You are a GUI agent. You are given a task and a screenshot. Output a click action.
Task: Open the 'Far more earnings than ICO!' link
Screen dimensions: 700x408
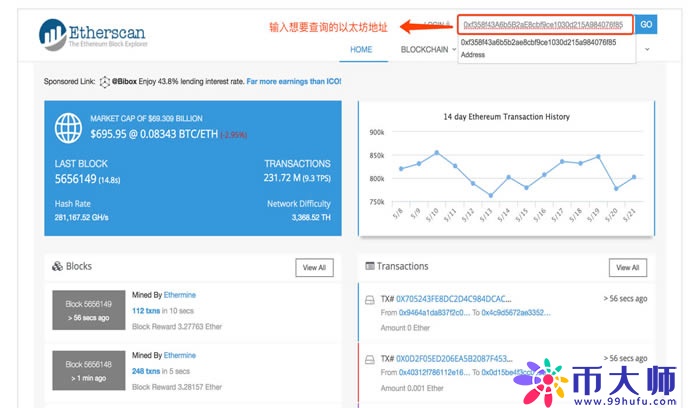click(294, 81)
